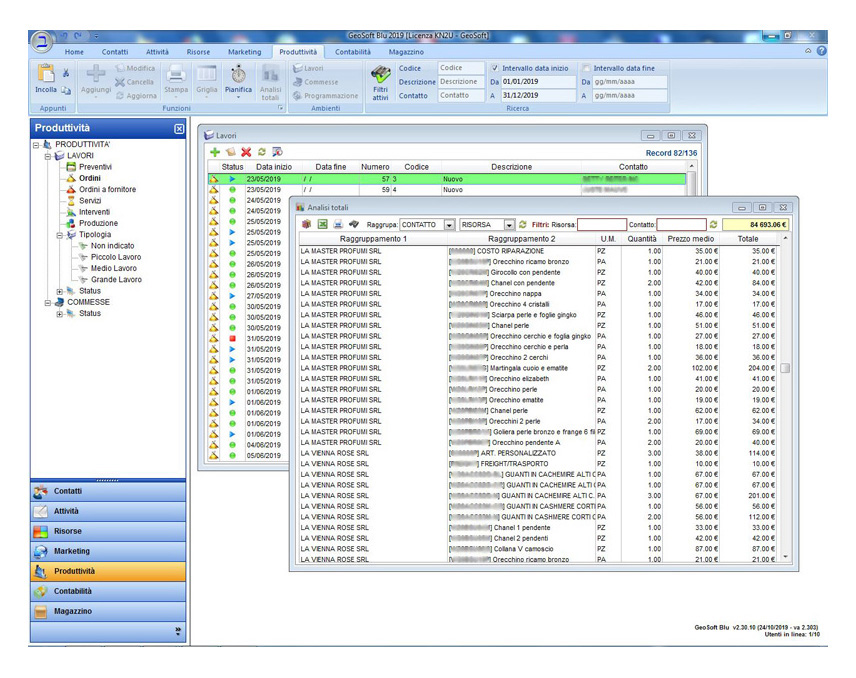Open the help question mark icon

tap(822, 51)
